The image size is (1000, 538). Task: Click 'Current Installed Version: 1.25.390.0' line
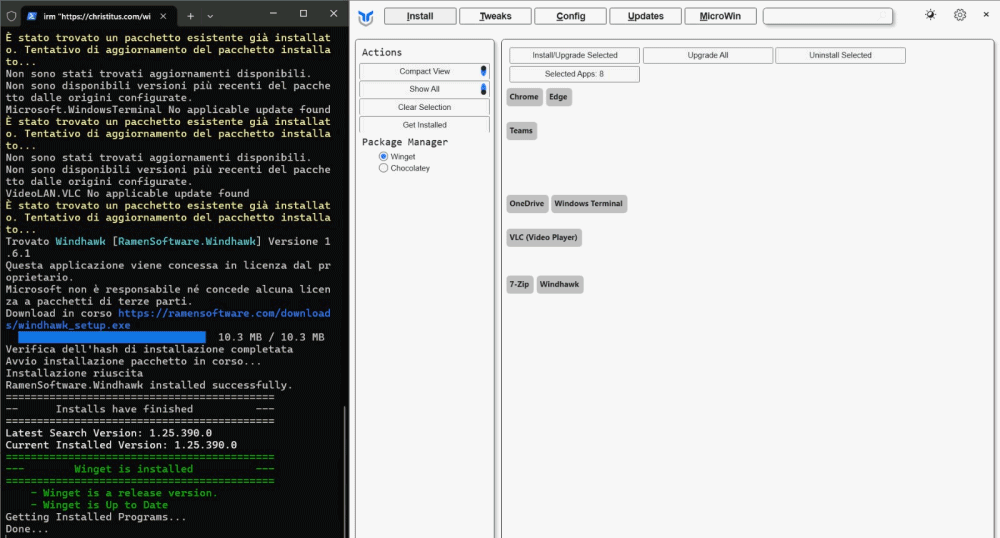coord(121,446)
